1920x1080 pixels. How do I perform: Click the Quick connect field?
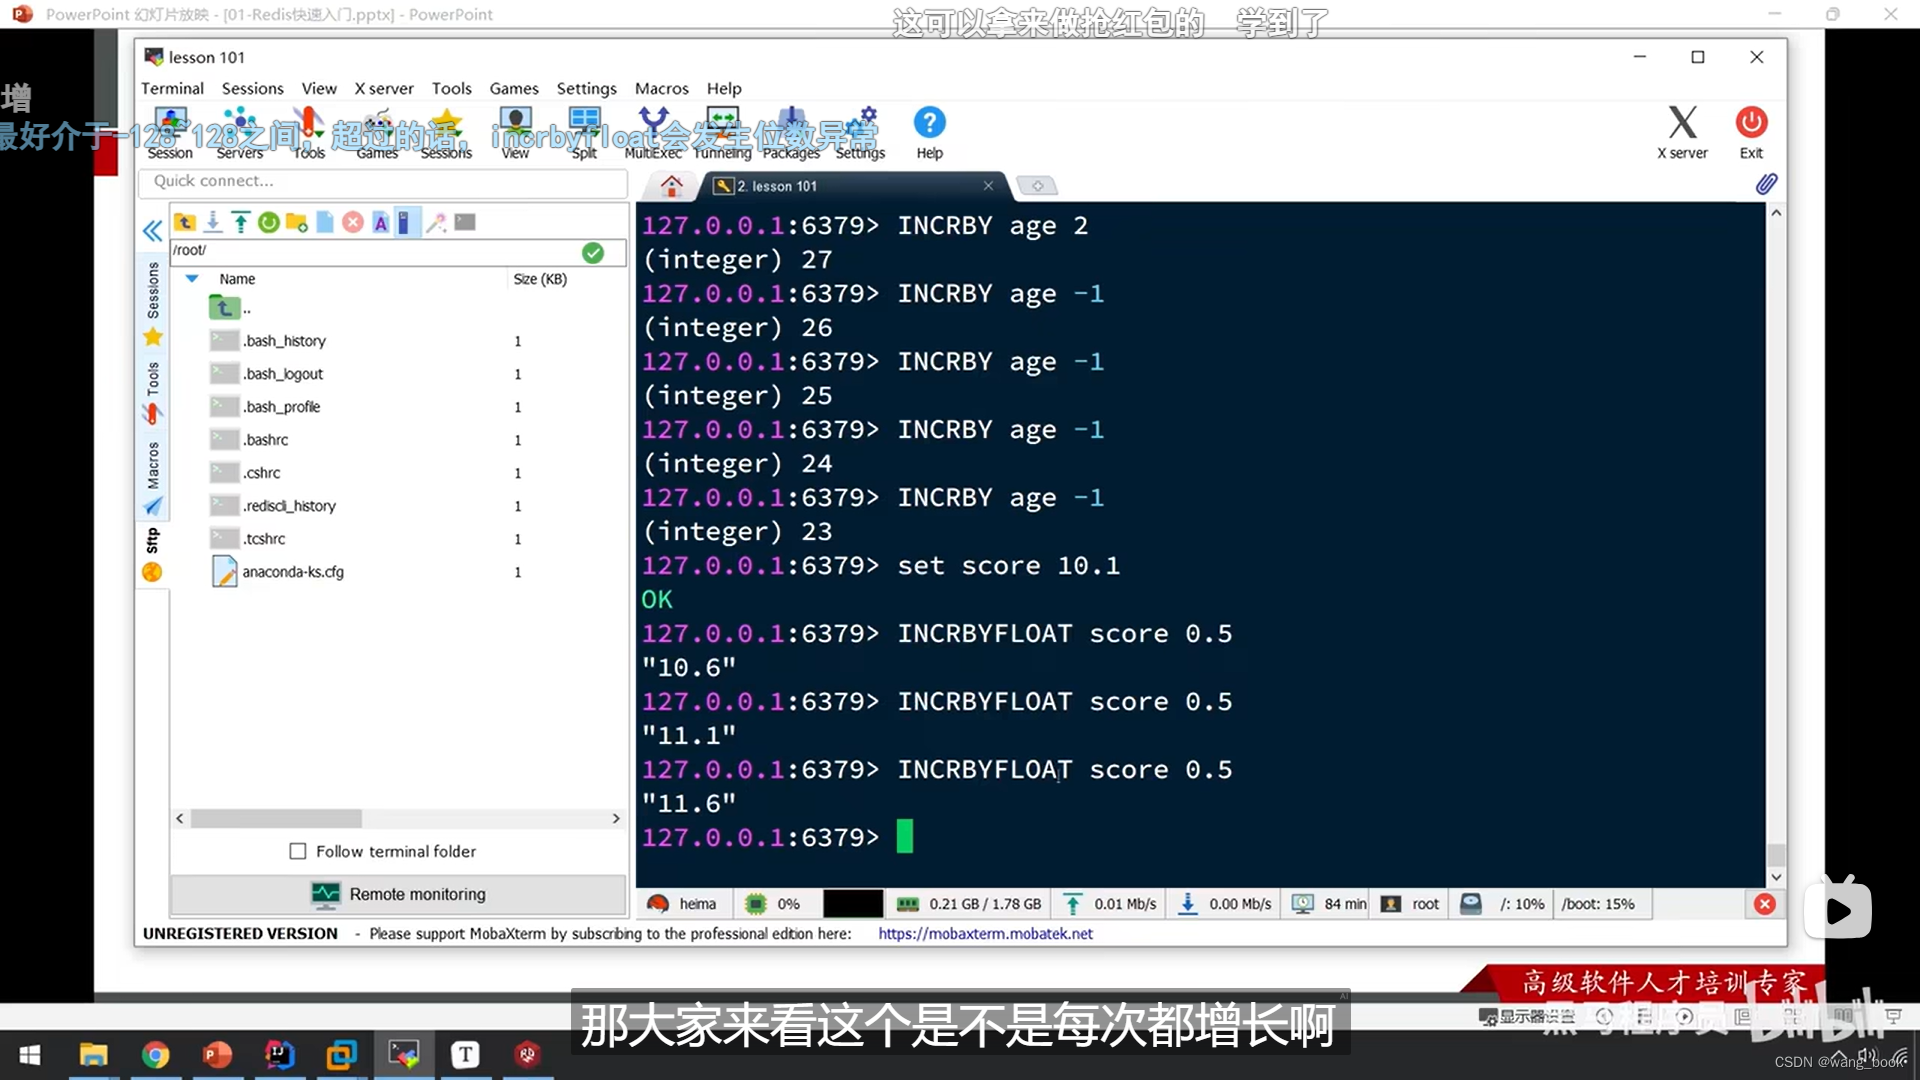coord(385,183)
